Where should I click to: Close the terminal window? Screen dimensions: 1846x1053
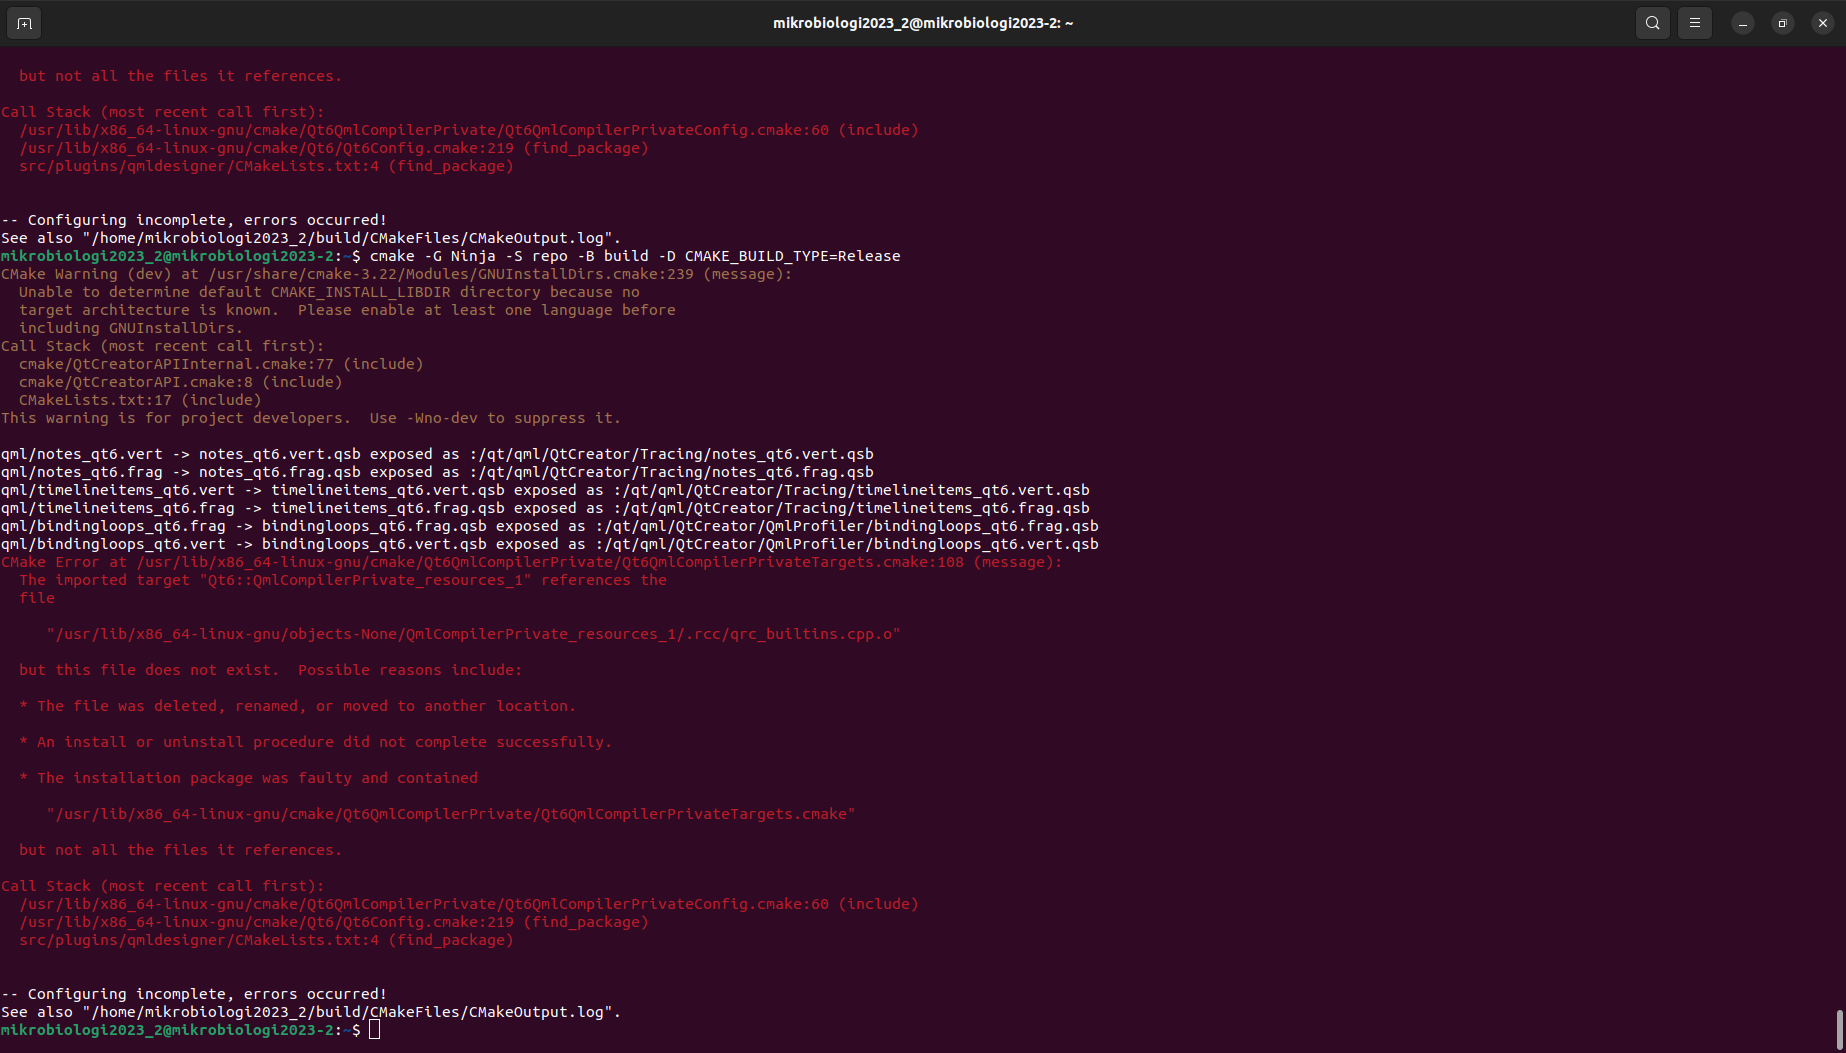pyautogui.click(x=1823, y=23)
